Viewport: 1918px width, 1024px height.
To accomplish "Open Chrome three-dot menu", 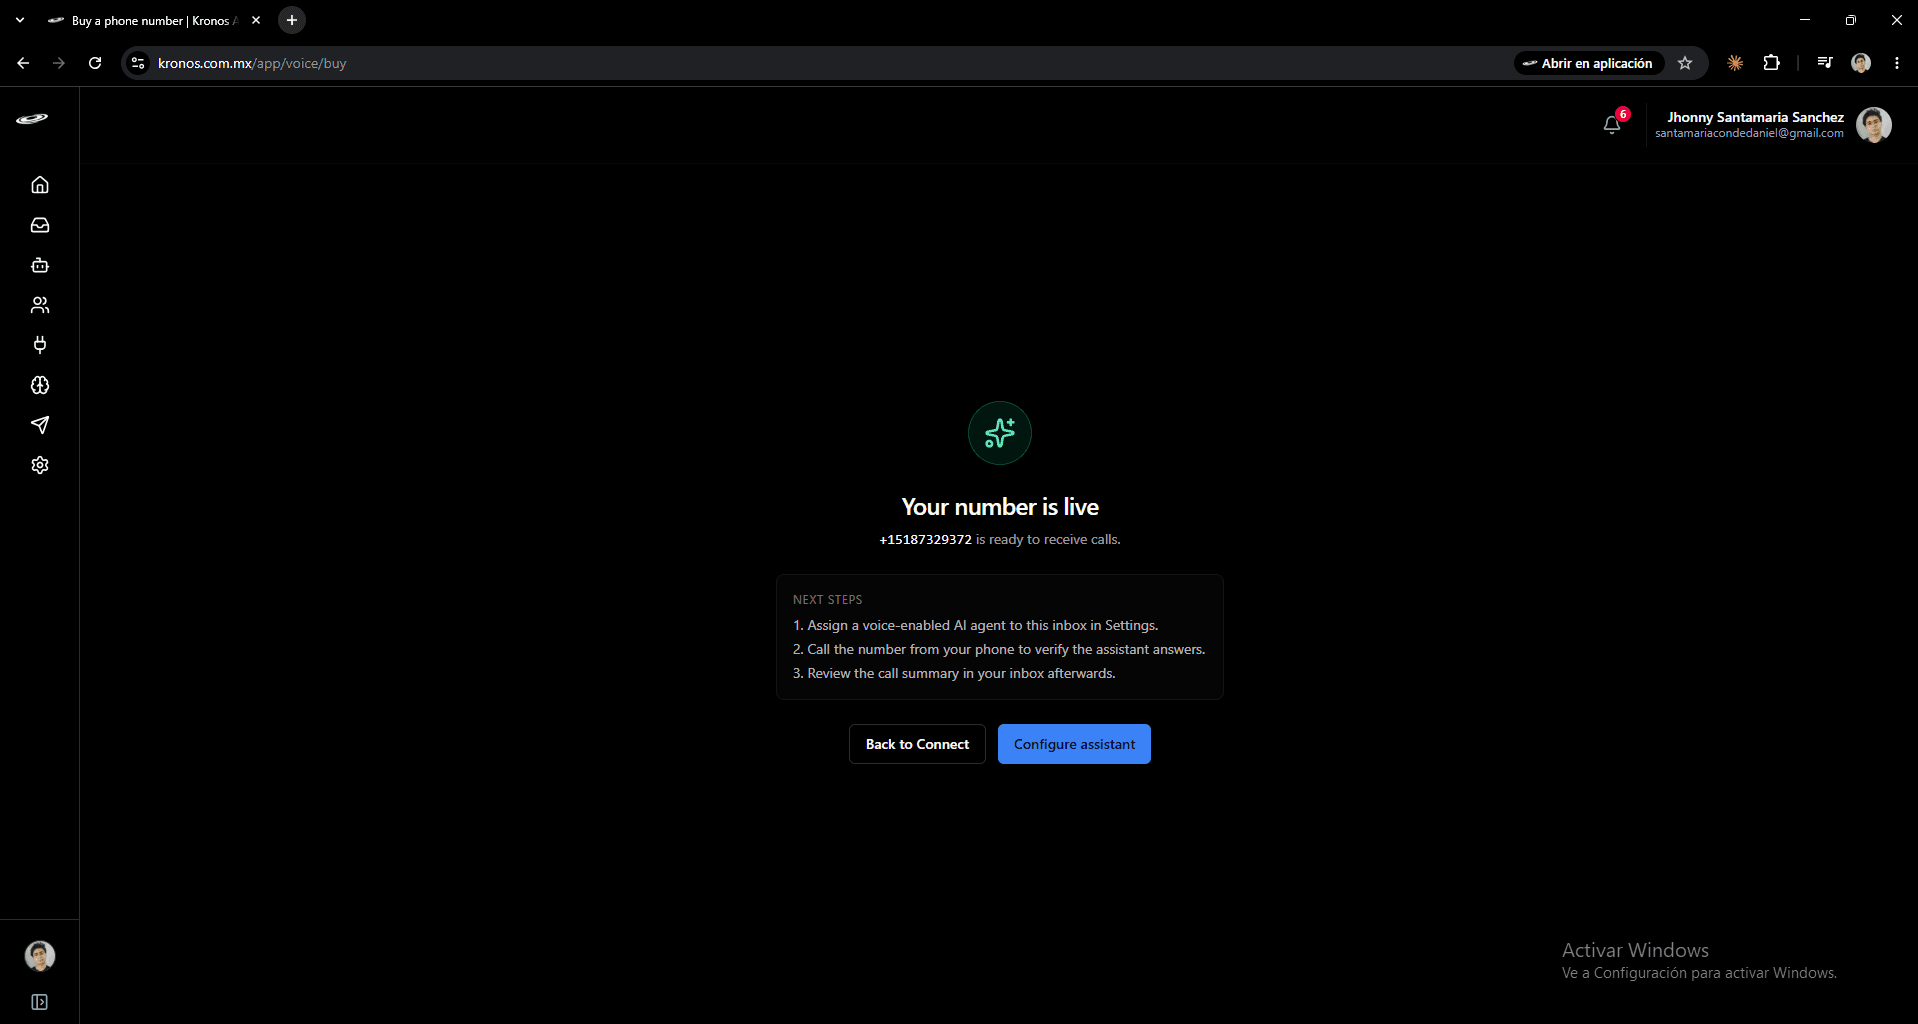I will click(1897, 63).
